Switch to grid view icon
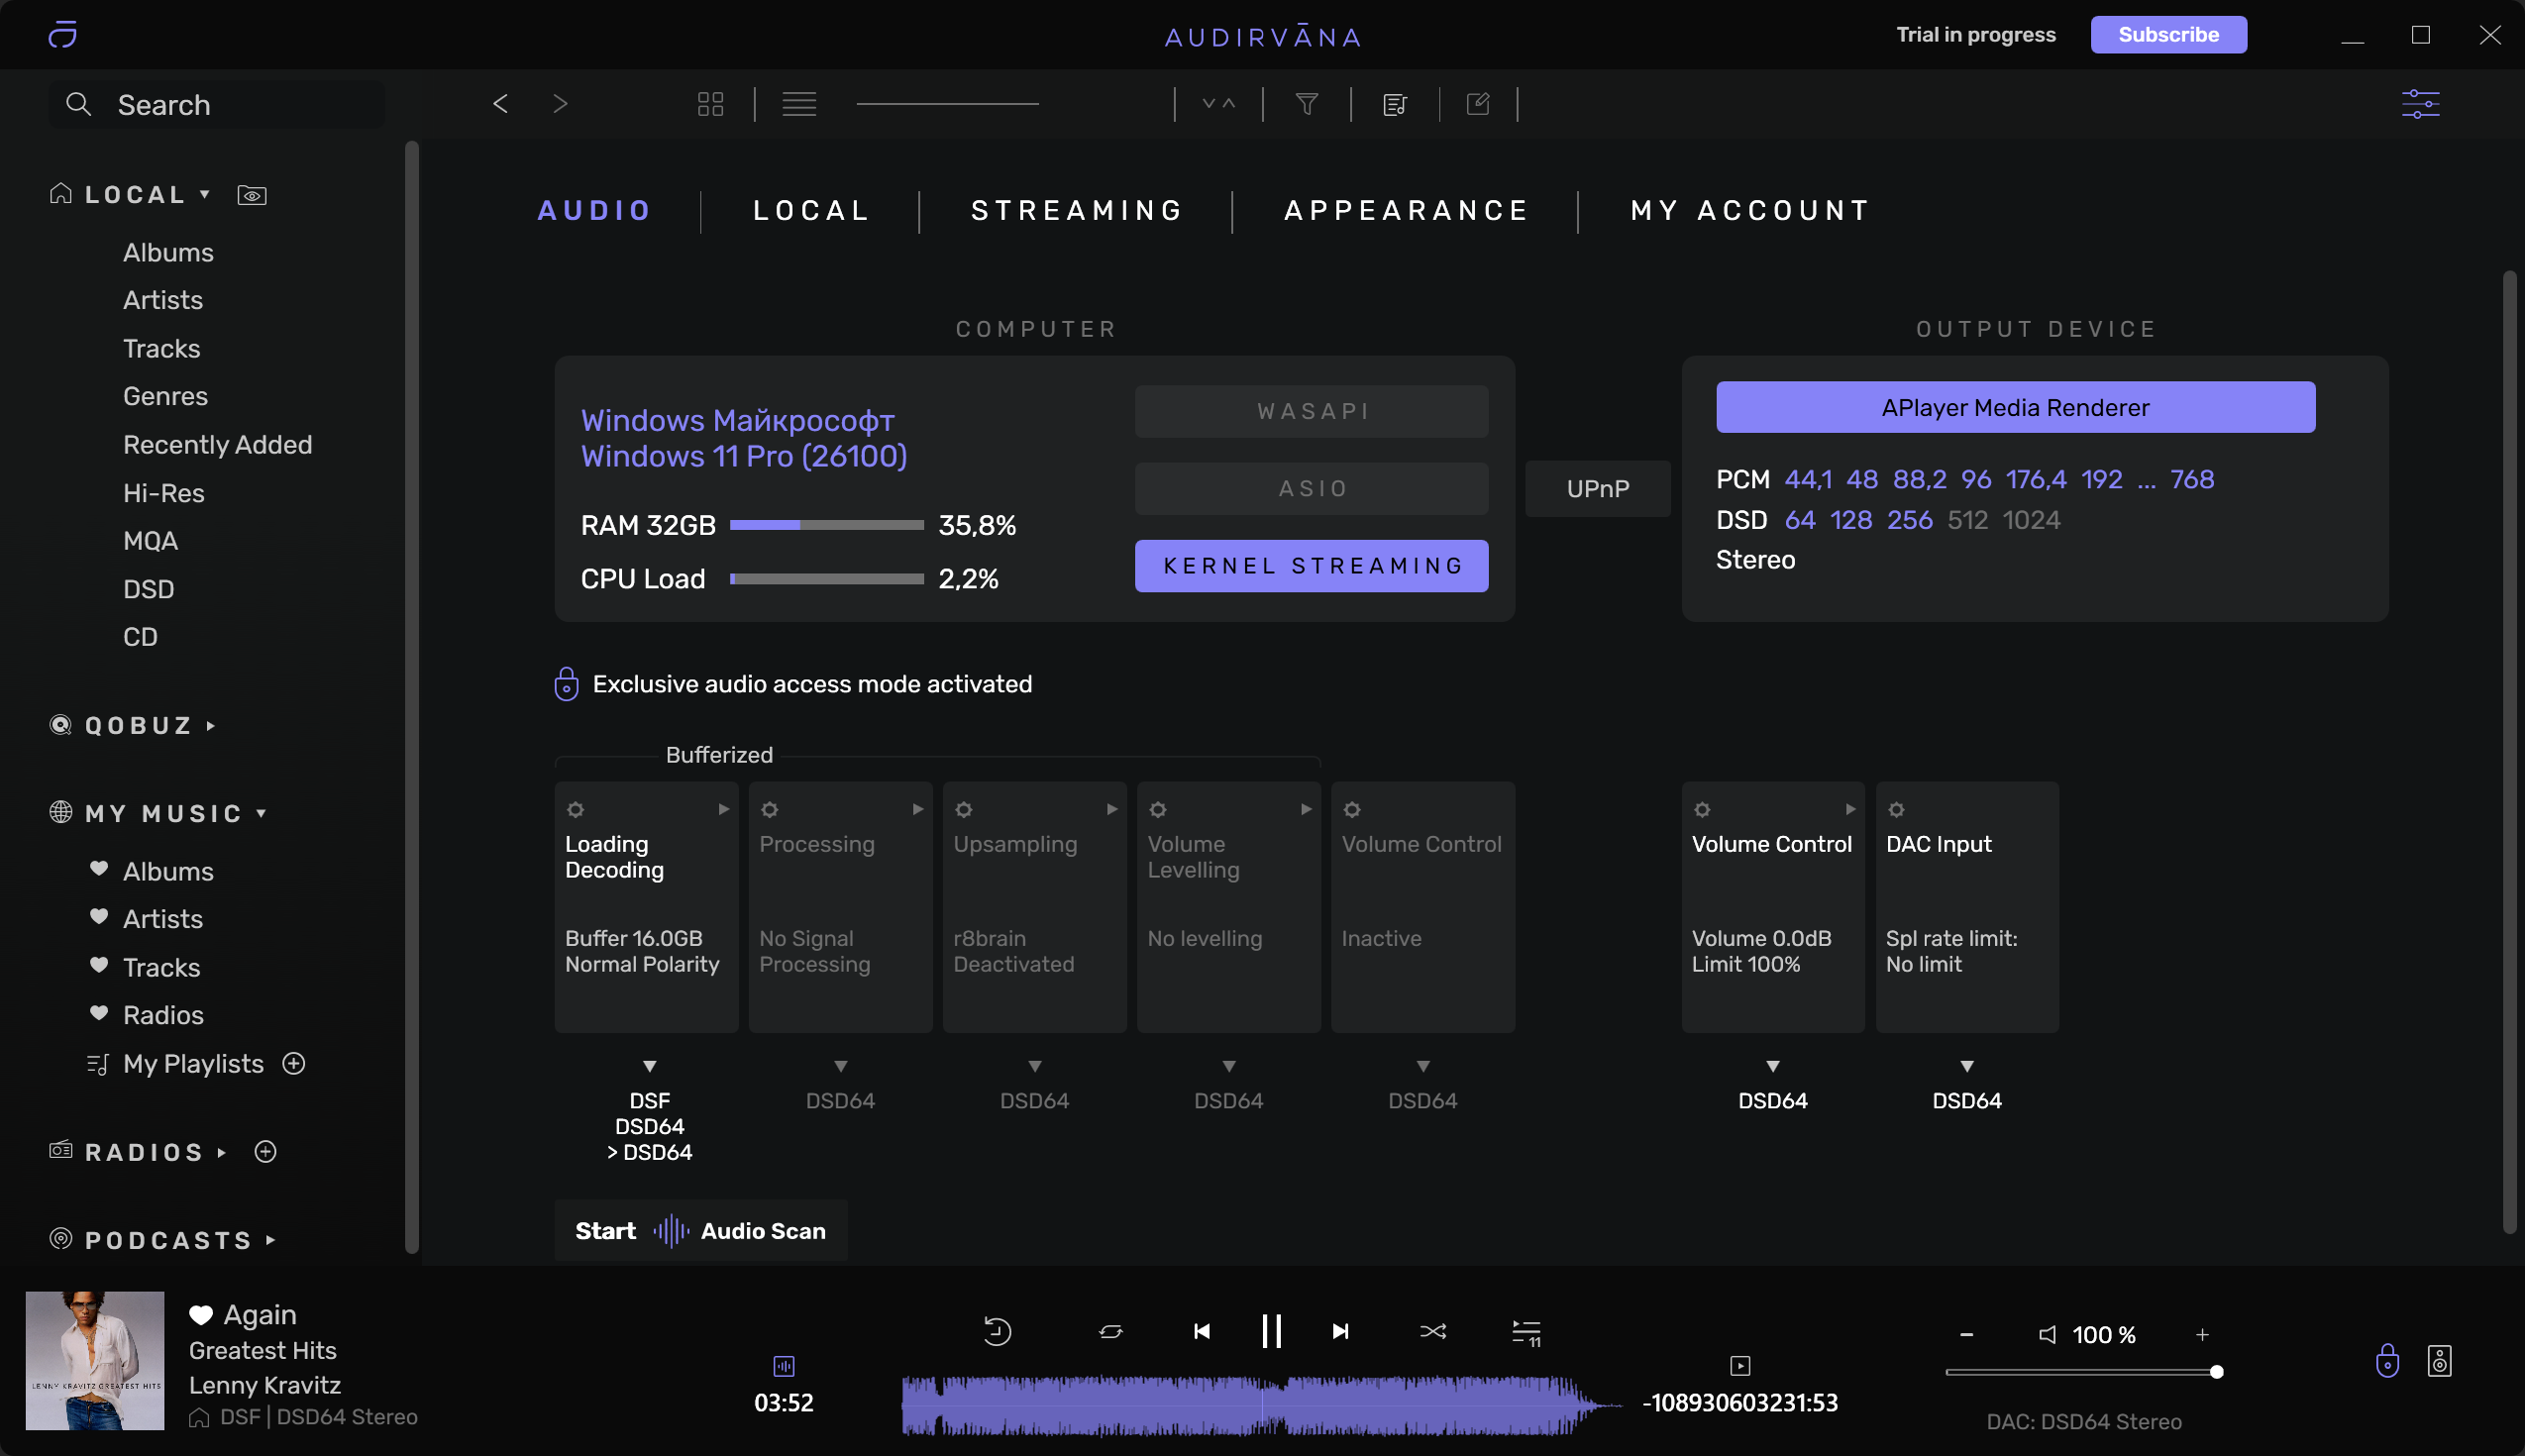 [x=711, y=104]
